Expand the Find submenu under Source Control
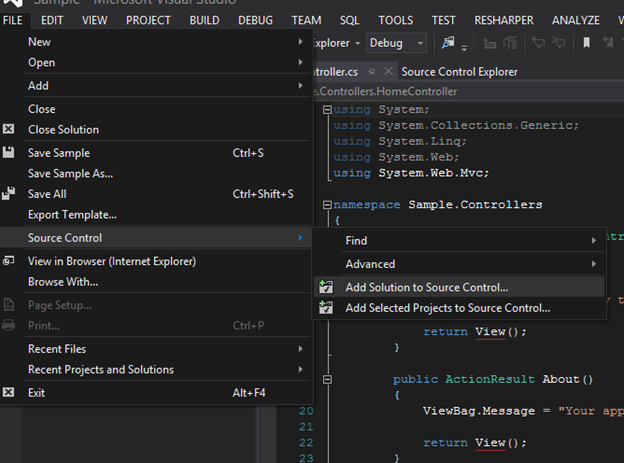The height and width of the screenshot is (463, 624). click(x=593, y=240)
